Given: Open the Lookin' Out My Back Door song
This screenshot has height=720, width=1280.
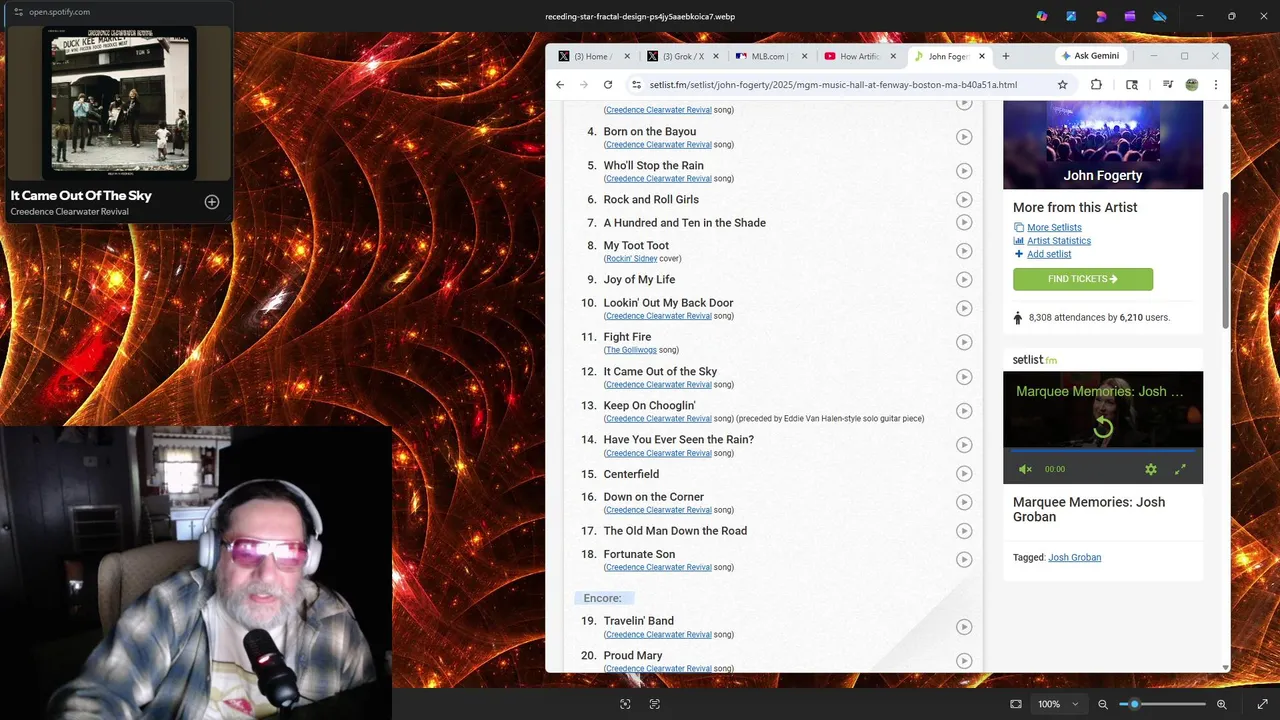Looking at the screenshot, I should click(668, 303).
